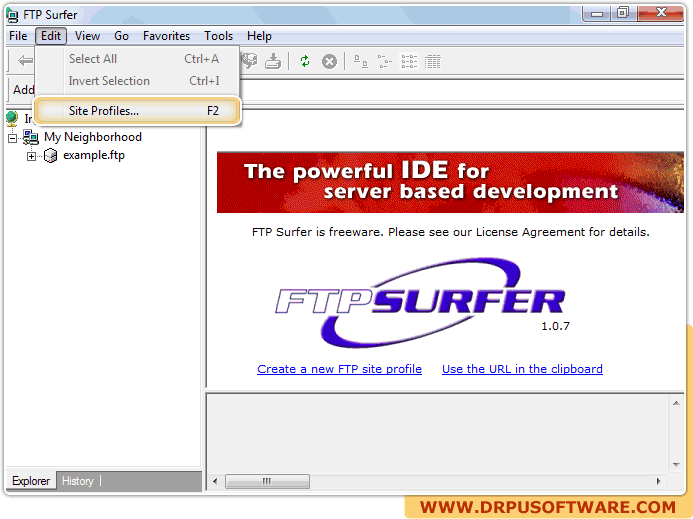Click the Back arrow toolbar icon
Viewport: 693px width, 519px height.
tap(23, 61)
